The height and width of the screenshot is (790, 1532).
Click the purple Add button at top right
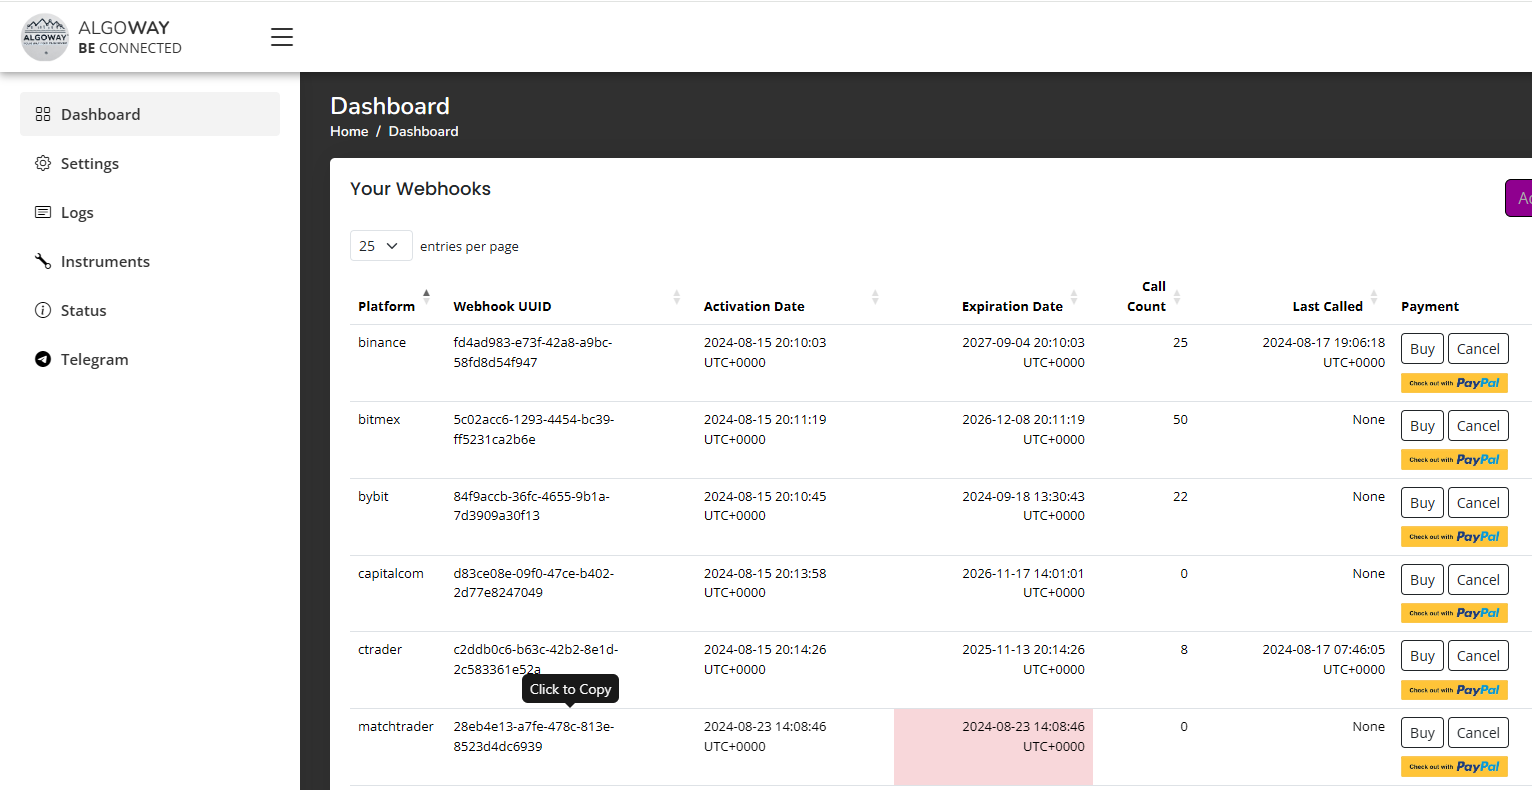coord(1519,198)
